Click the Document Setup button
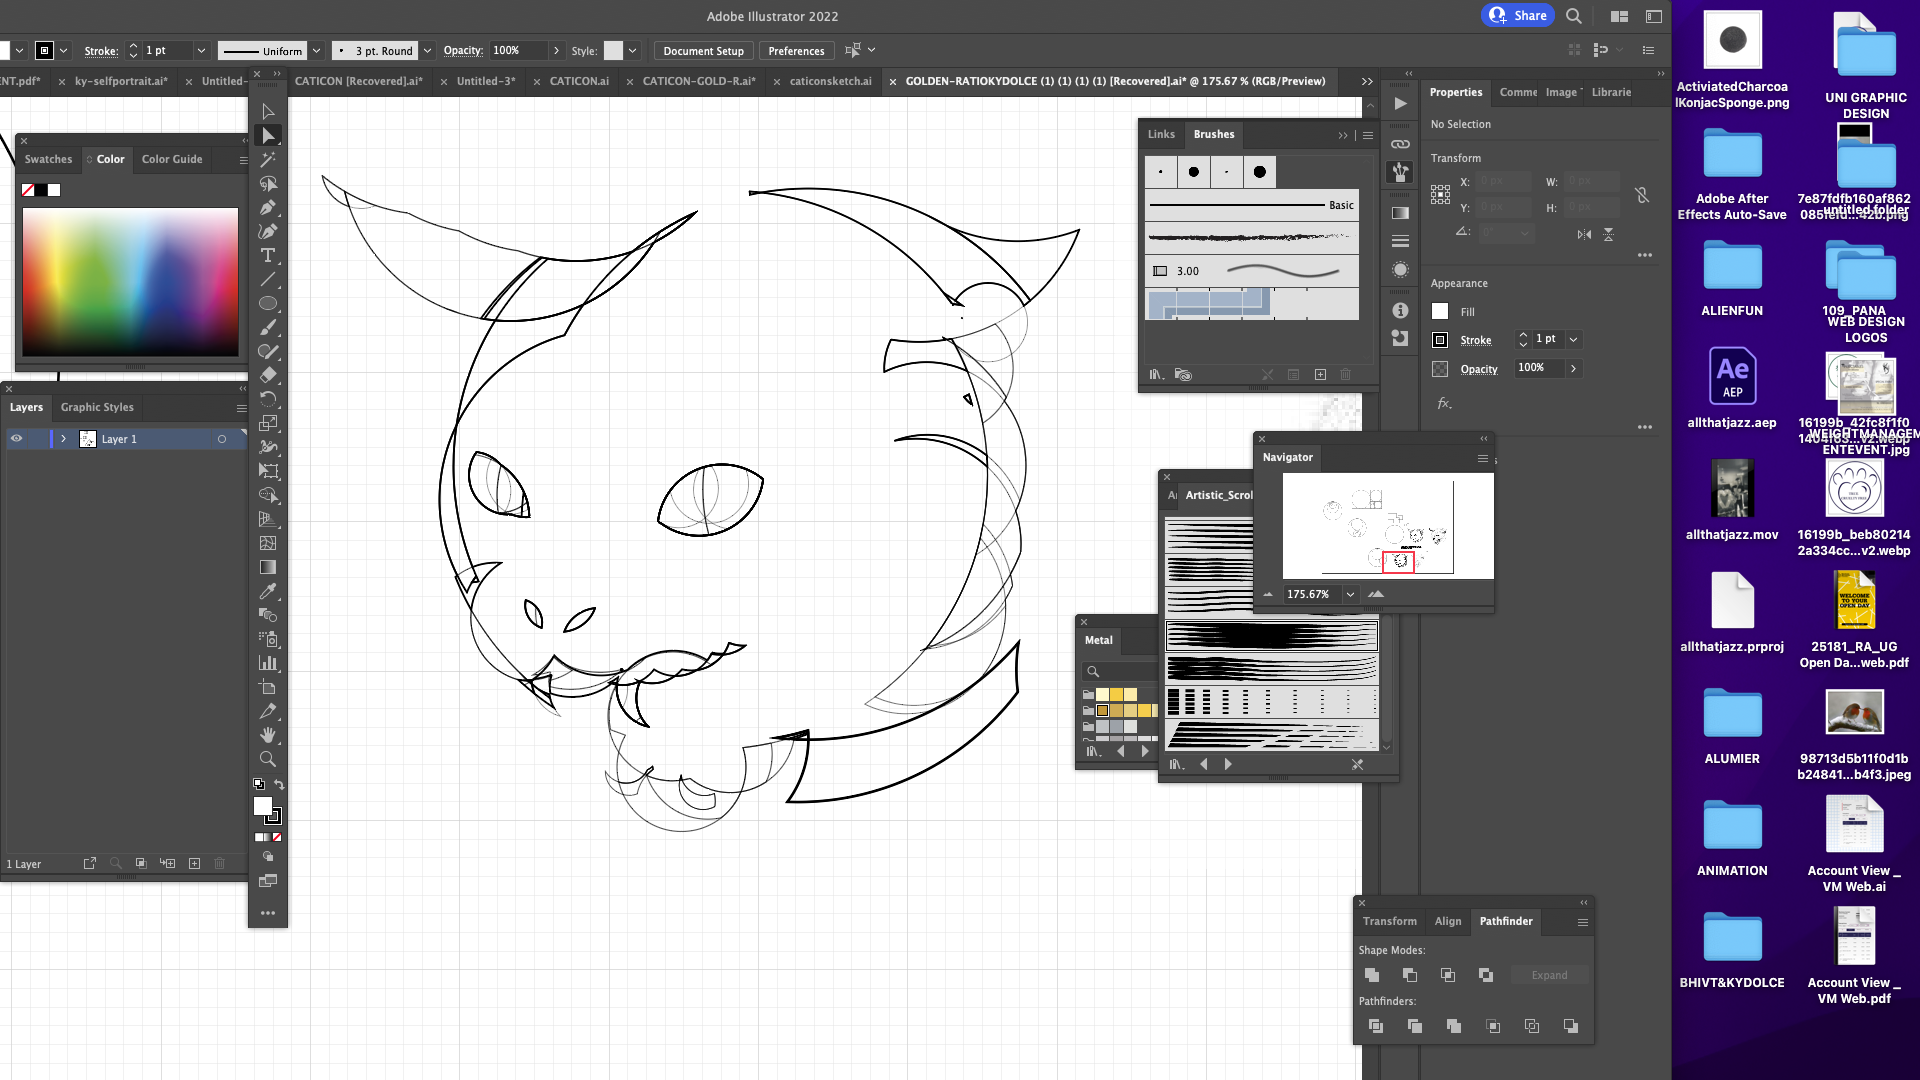The height and width of the screenshot is (1080, 1920). [x=703, y=51]
